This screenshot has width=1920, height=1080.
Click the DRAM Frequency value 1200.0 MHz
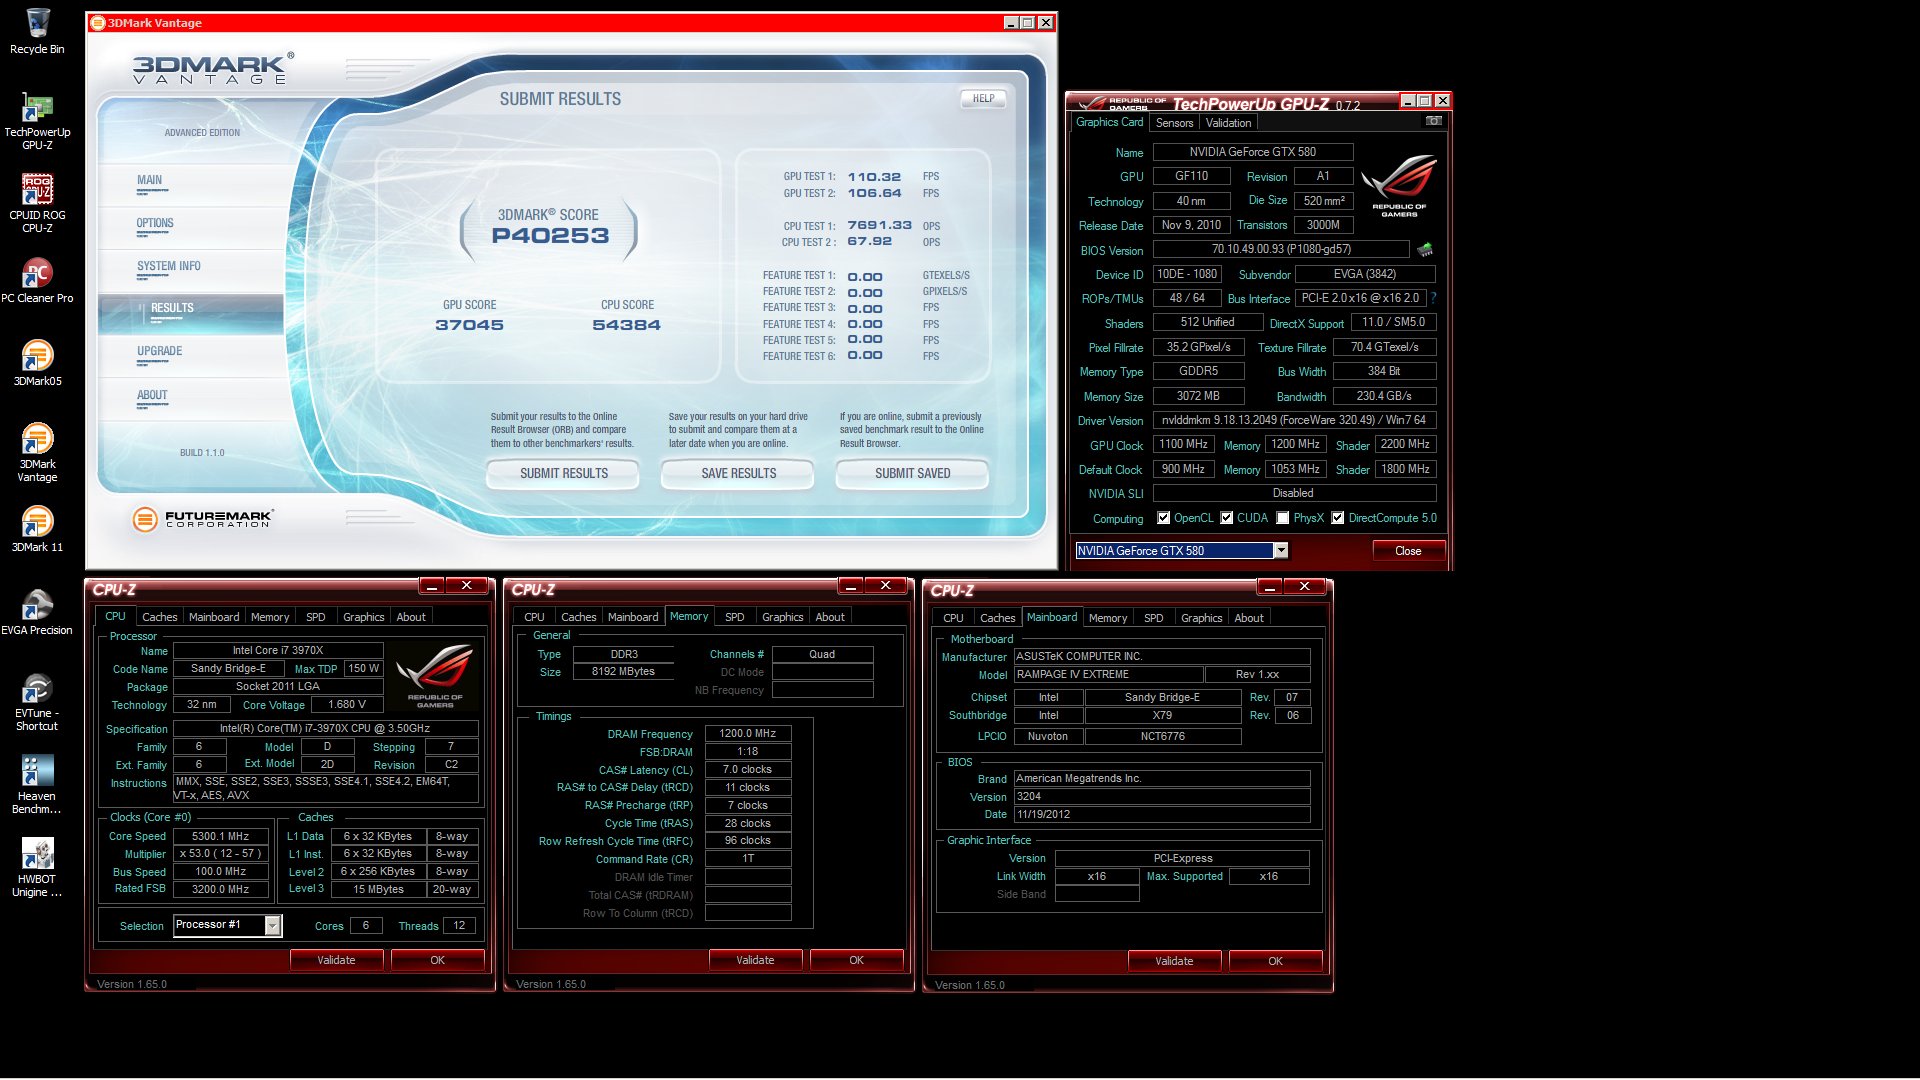click(x=748, y=733)
